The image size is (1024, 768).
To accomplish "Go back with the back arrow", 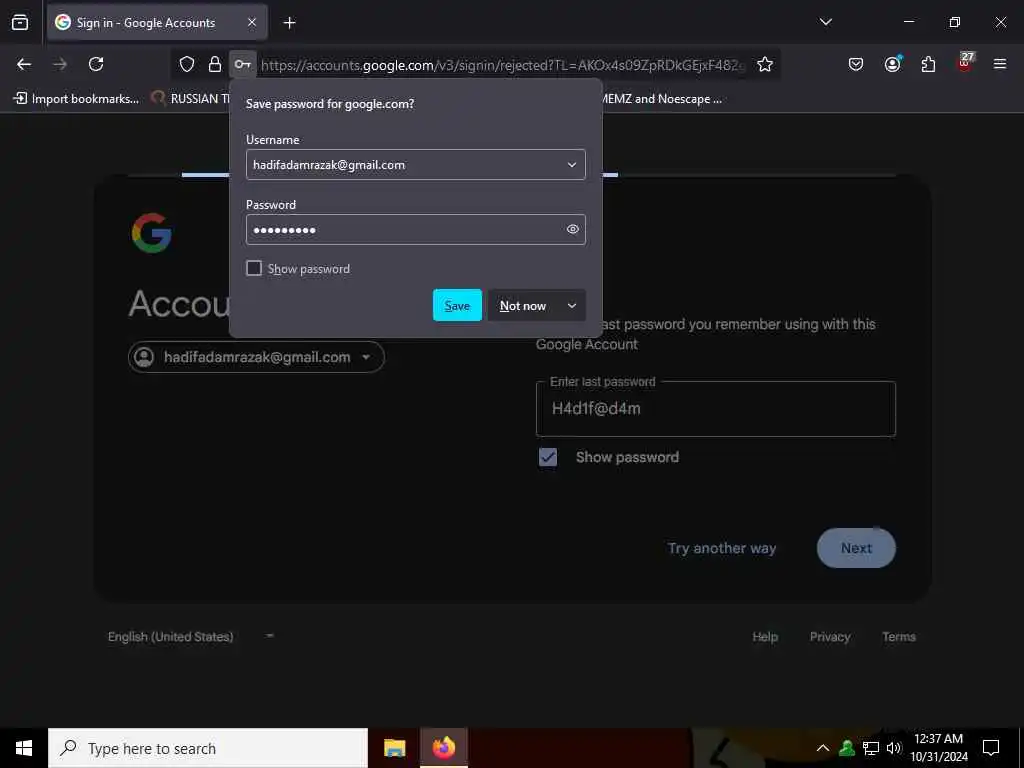I will tap(24, 64).
